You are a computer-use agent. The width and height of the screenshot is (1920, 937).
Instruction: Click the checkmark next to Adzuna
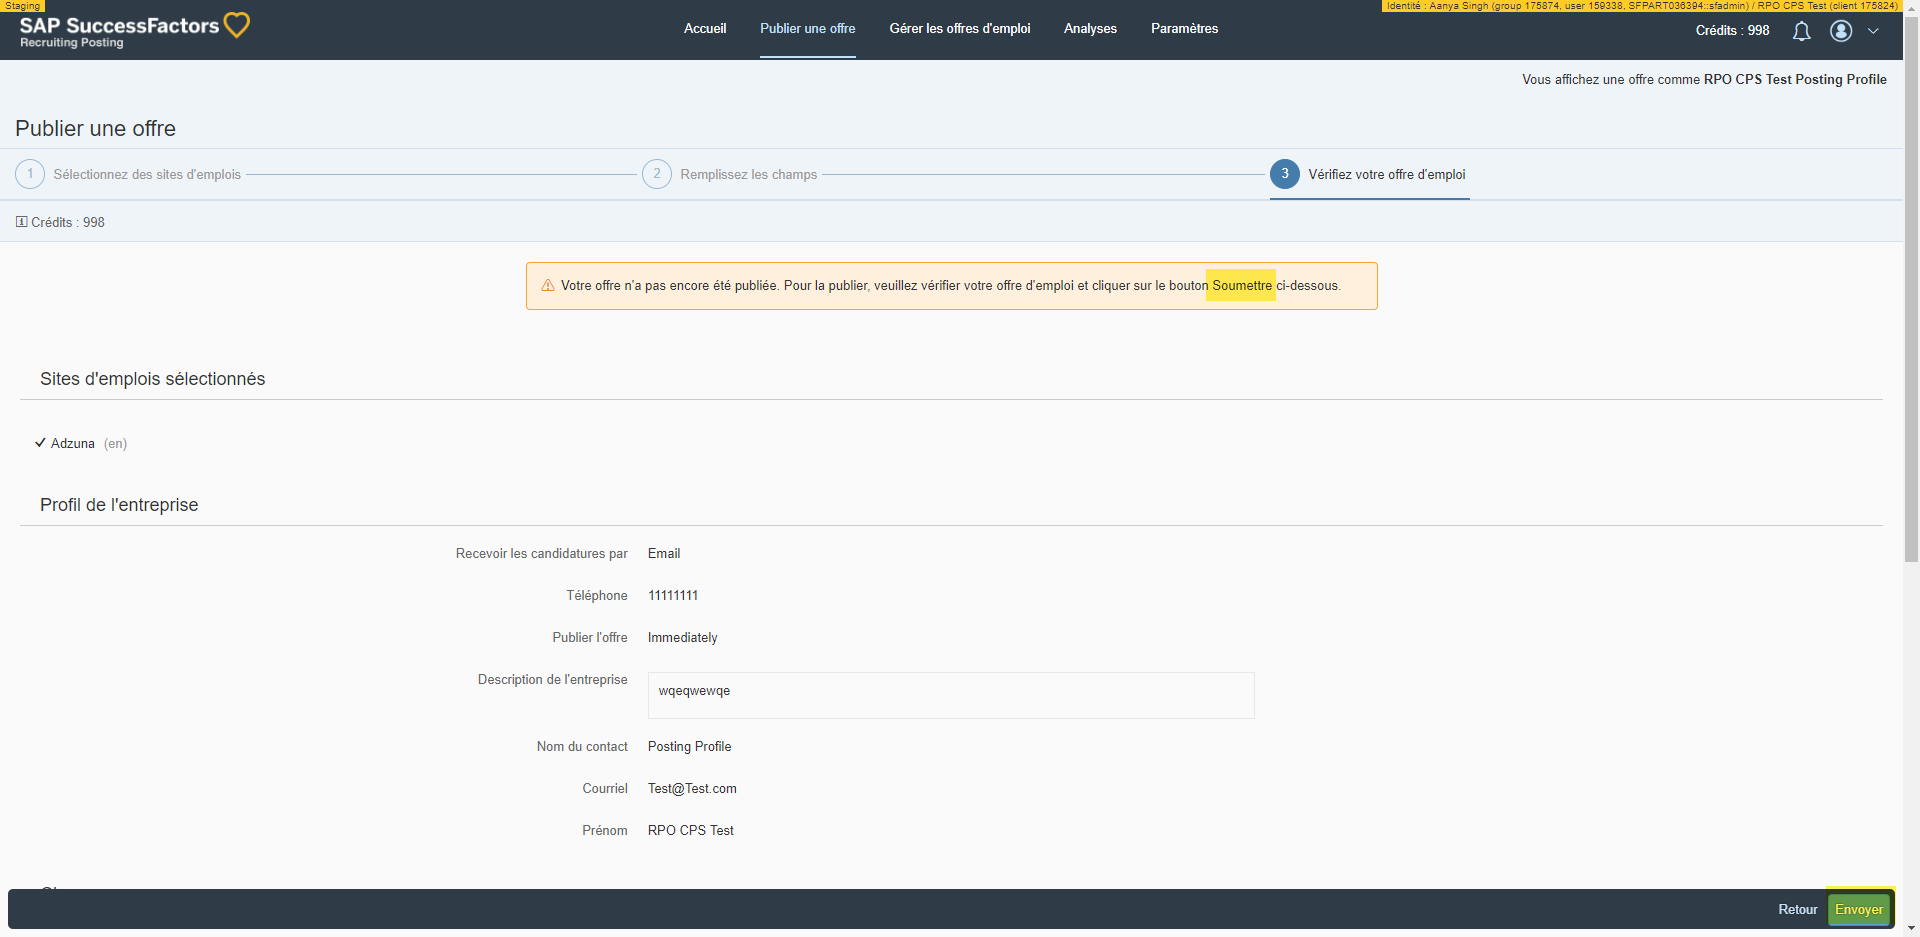click(40, 443)
